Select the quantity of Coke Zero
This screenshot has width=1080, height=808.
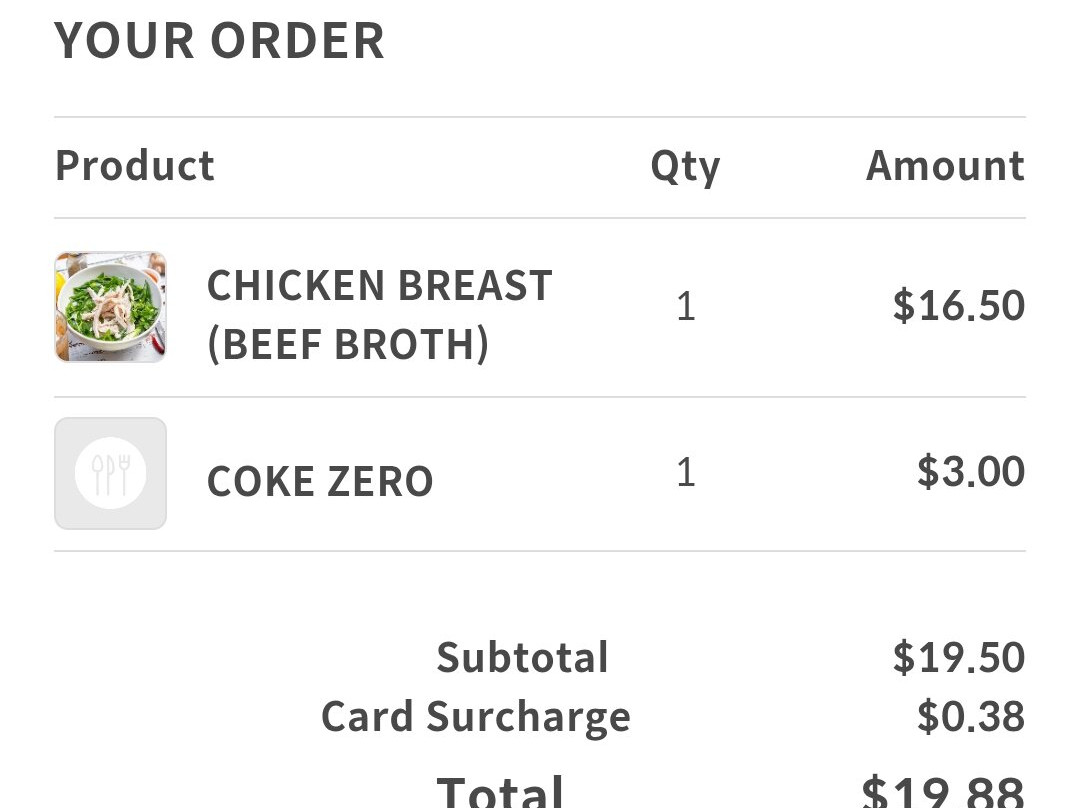point(685,472)
